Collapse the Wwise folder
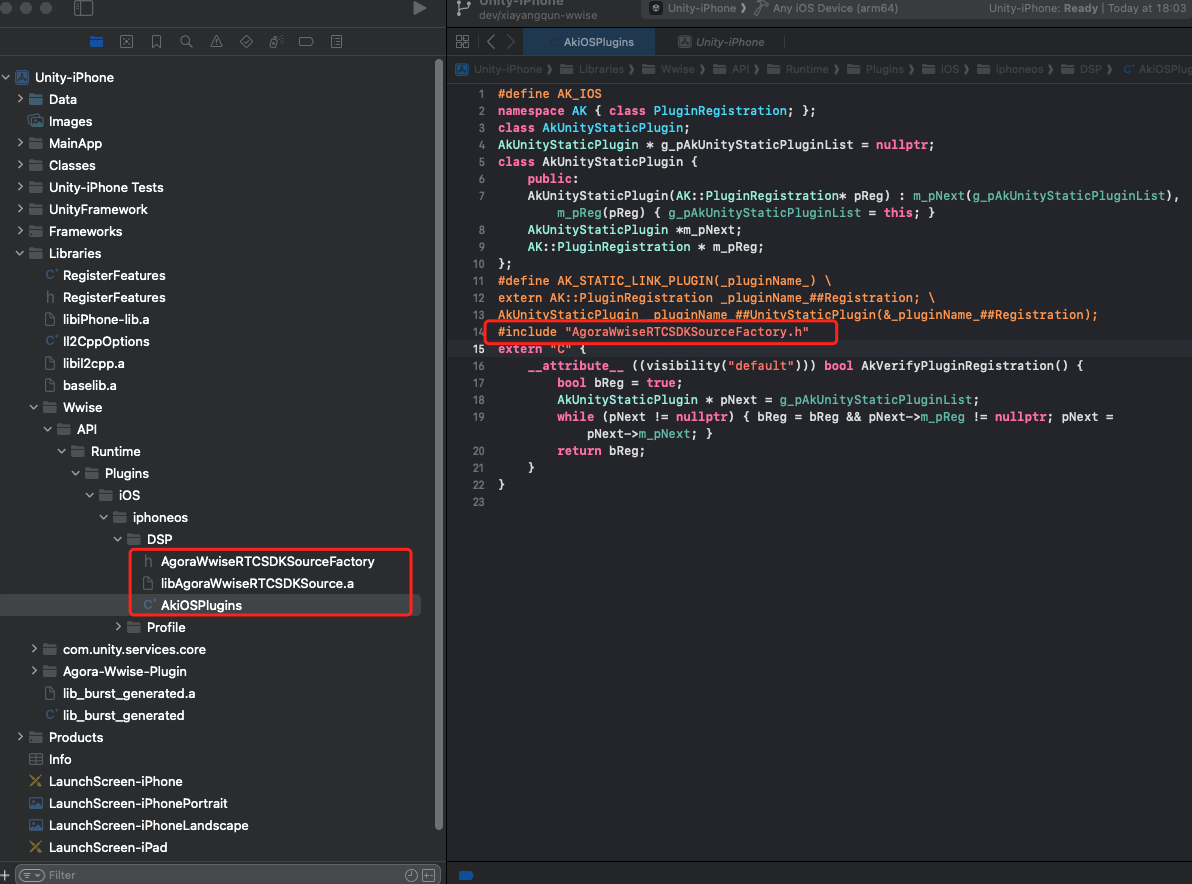 tap(34, 407)
